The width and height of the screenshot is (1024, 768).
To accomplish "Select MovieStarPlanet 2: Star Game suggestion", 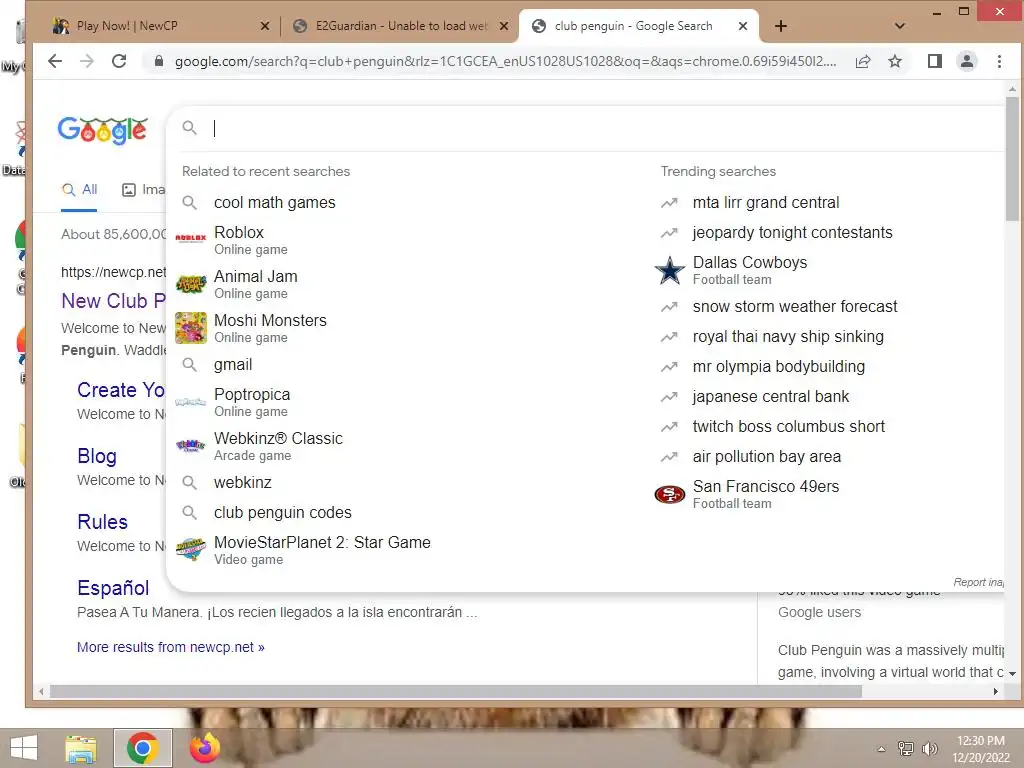I will coord(322,550).
